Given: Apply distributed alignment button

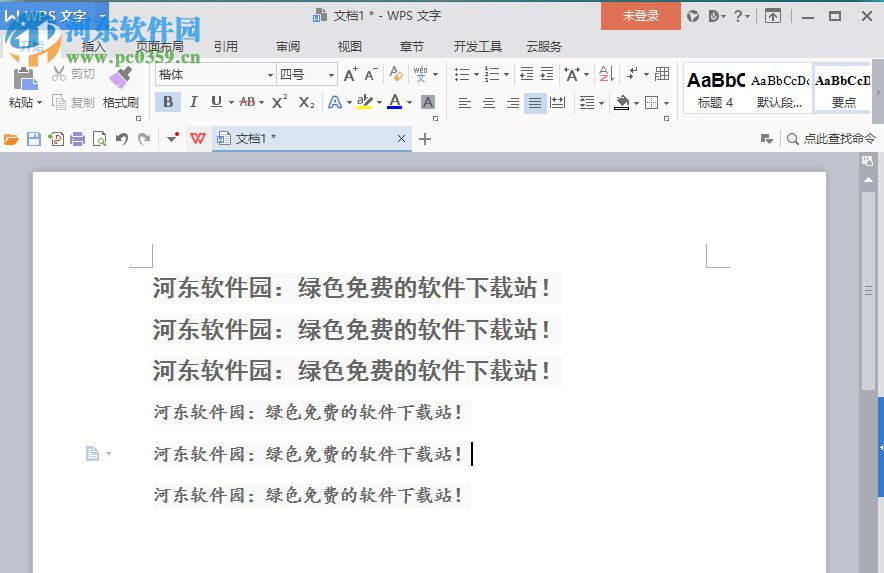Looking at the screenshot, I should pyautogui.click(x=558, y=103).
